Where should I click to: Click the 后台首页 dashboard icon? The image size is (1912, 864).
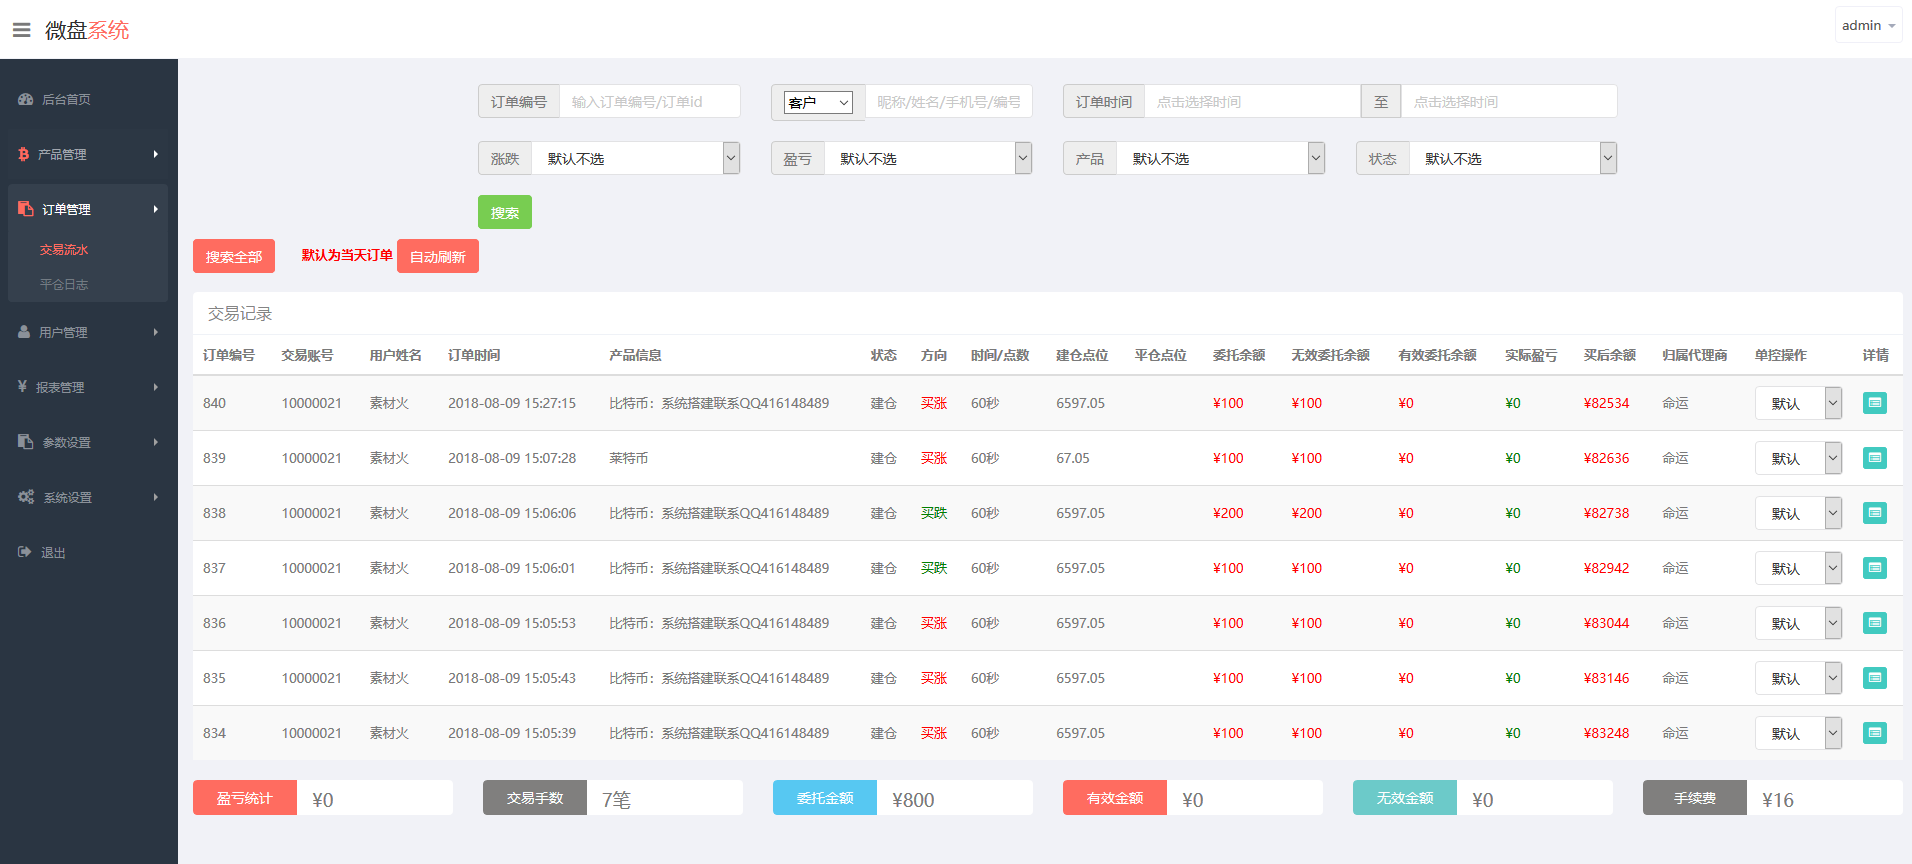click(x=26, y=100)
